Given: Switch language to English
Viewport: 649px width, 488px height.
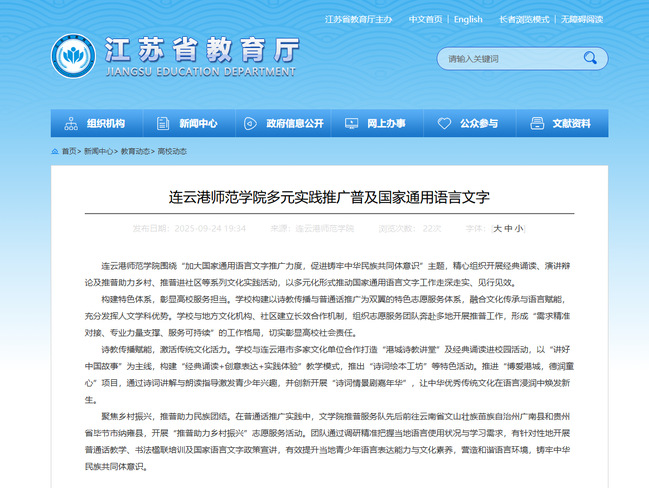Looking at the screenshot, I should (x=467, y=19).
